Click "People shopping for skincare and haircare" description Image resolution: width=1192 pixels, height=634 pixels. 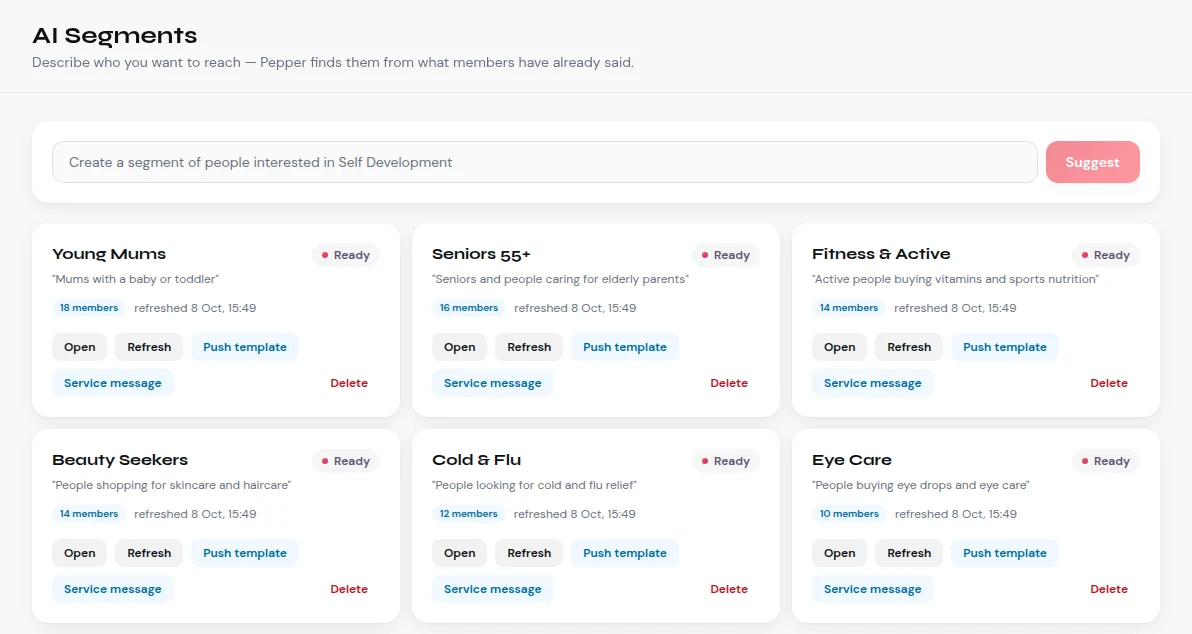click(x=172, y=485)
